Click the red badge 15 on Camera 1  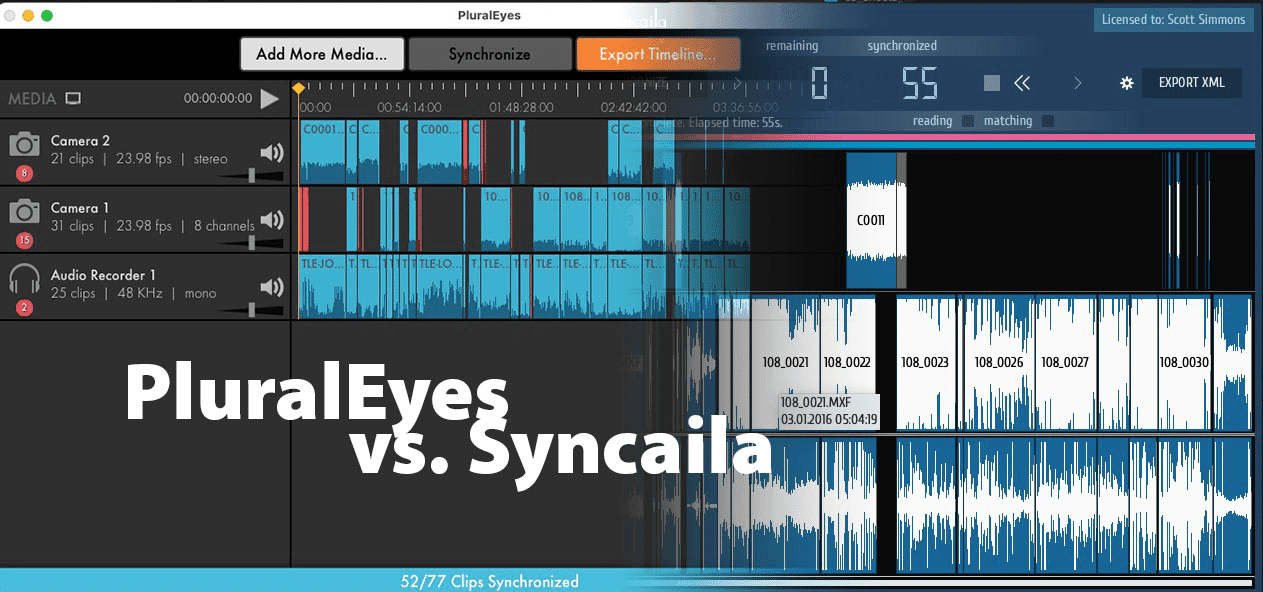click(25, 241)
